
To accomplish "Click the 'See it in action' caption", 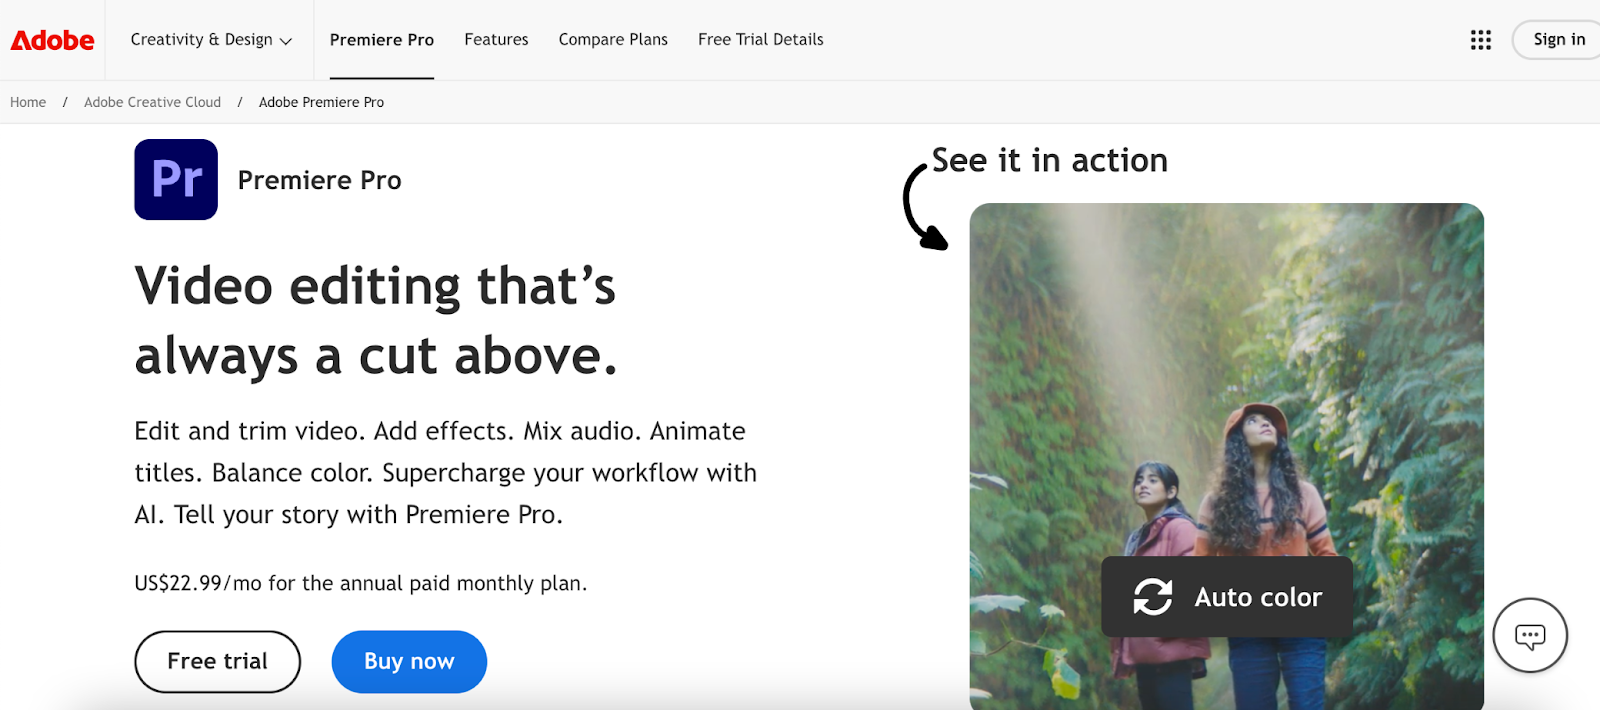I will [x=1049, y=160].
